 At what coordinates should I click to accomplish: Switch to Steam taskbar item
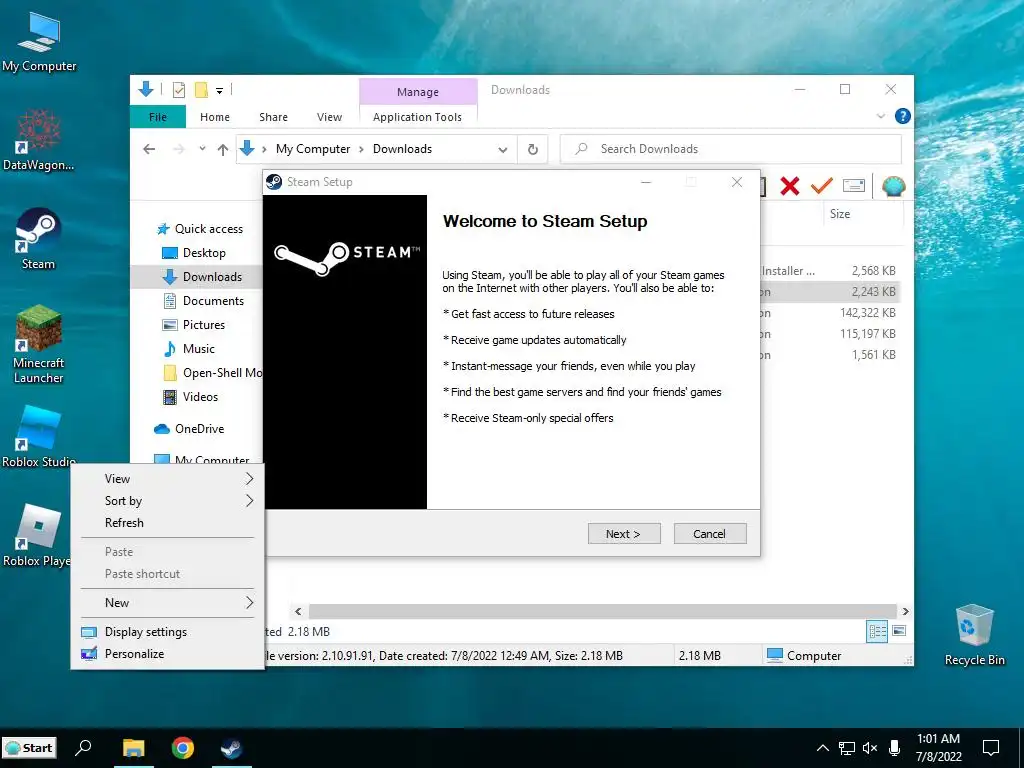point(232,748)
